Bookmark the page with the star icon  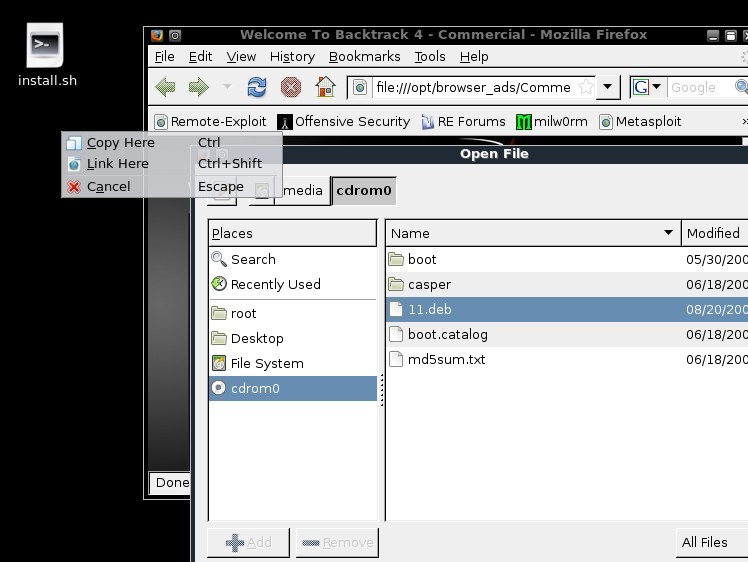click(585, 87)
